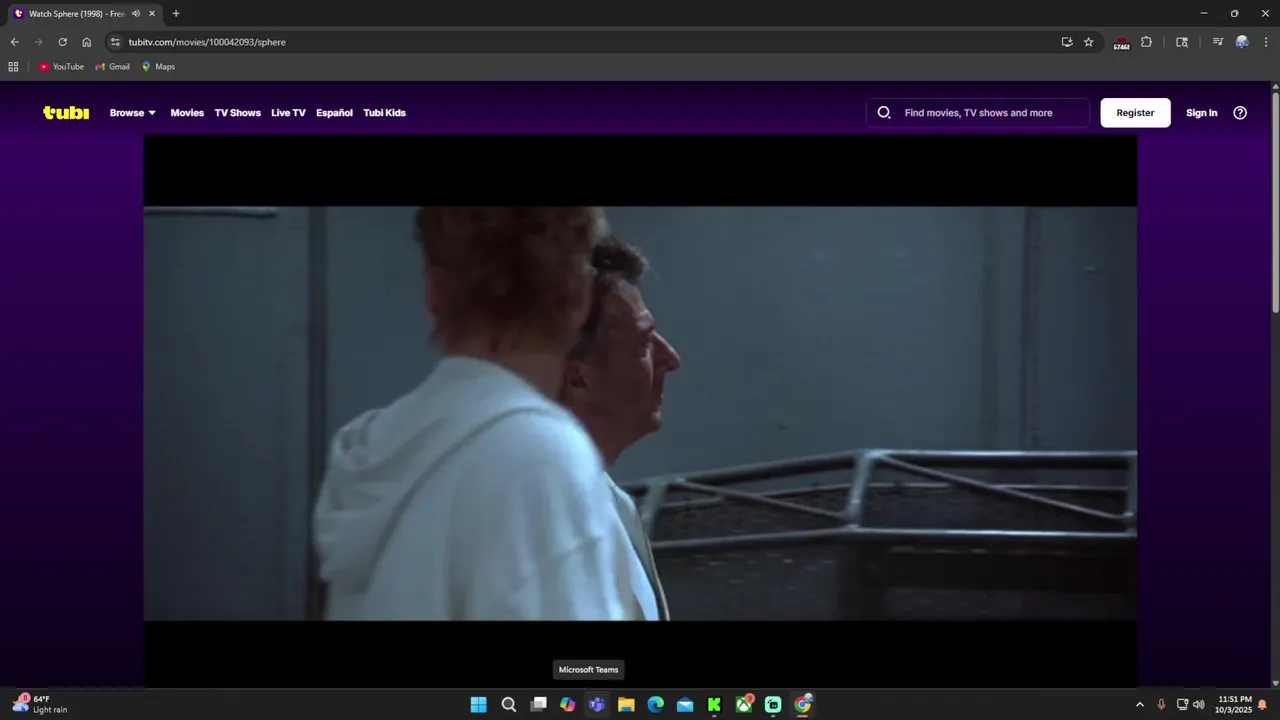
Task: Click the search magnifier icon on Tubi
Action: point(884,113)
